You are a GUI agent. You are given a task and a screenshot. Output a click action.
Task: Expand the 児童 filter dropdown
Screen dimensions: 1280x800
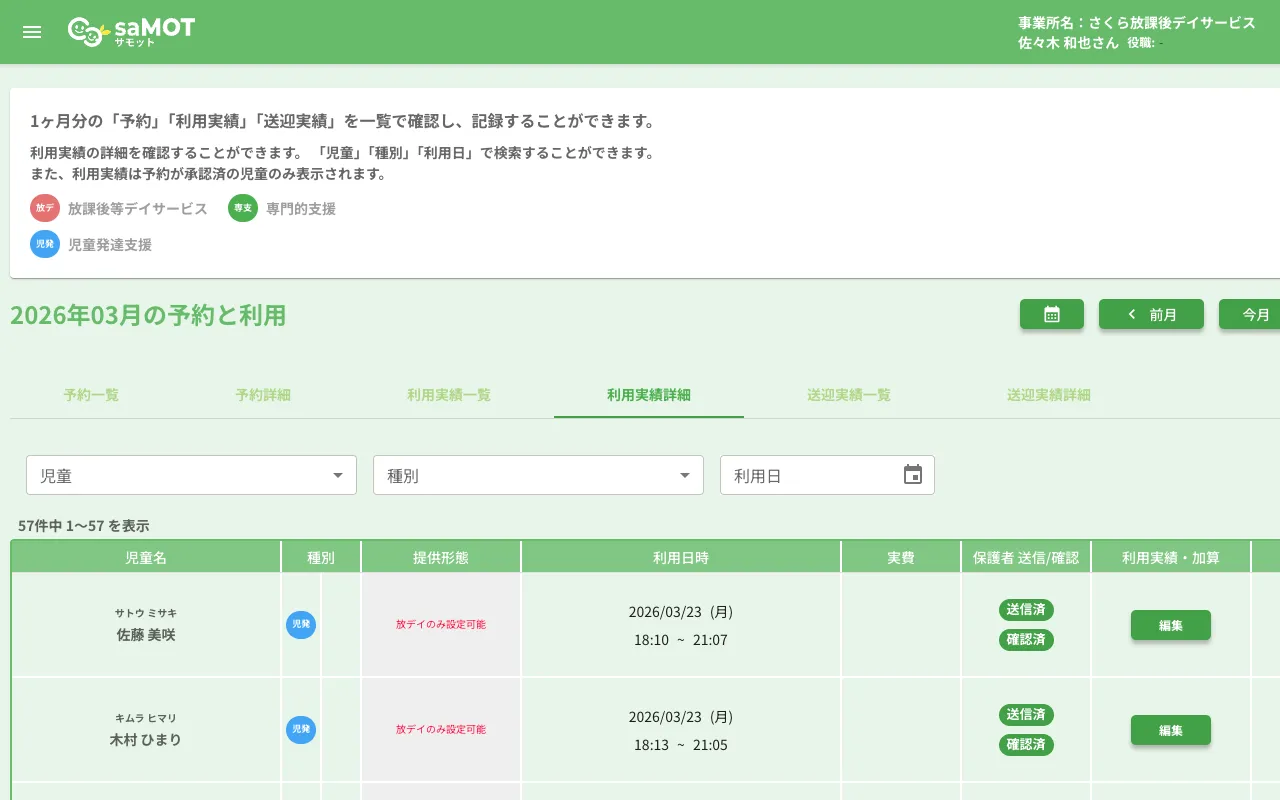tap(191, 475)
